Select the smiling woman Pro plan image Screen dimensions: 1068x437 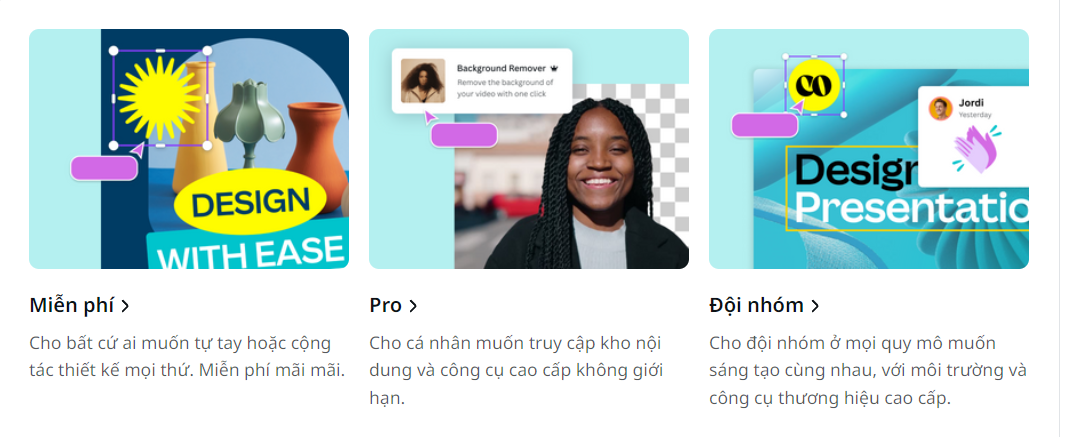pyautogui.click(x=529, y=149)
